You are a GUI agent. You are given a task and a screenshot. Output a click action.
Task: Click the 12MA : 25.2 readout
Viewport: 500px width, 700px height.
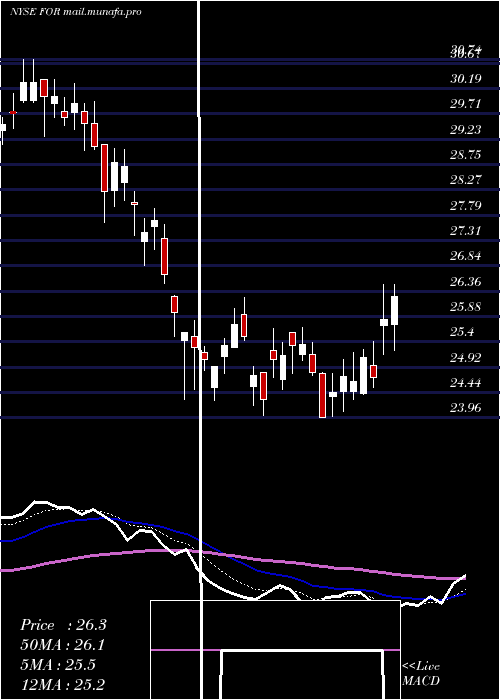tap(63, 684)
